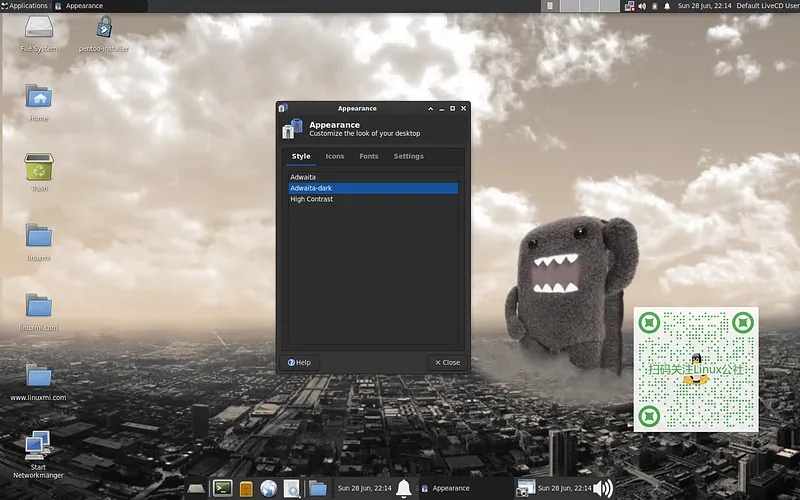The width and height of the screenshot is (800, 500).
Task: Switch to the first workspace in pager
Action: [550, 6]
